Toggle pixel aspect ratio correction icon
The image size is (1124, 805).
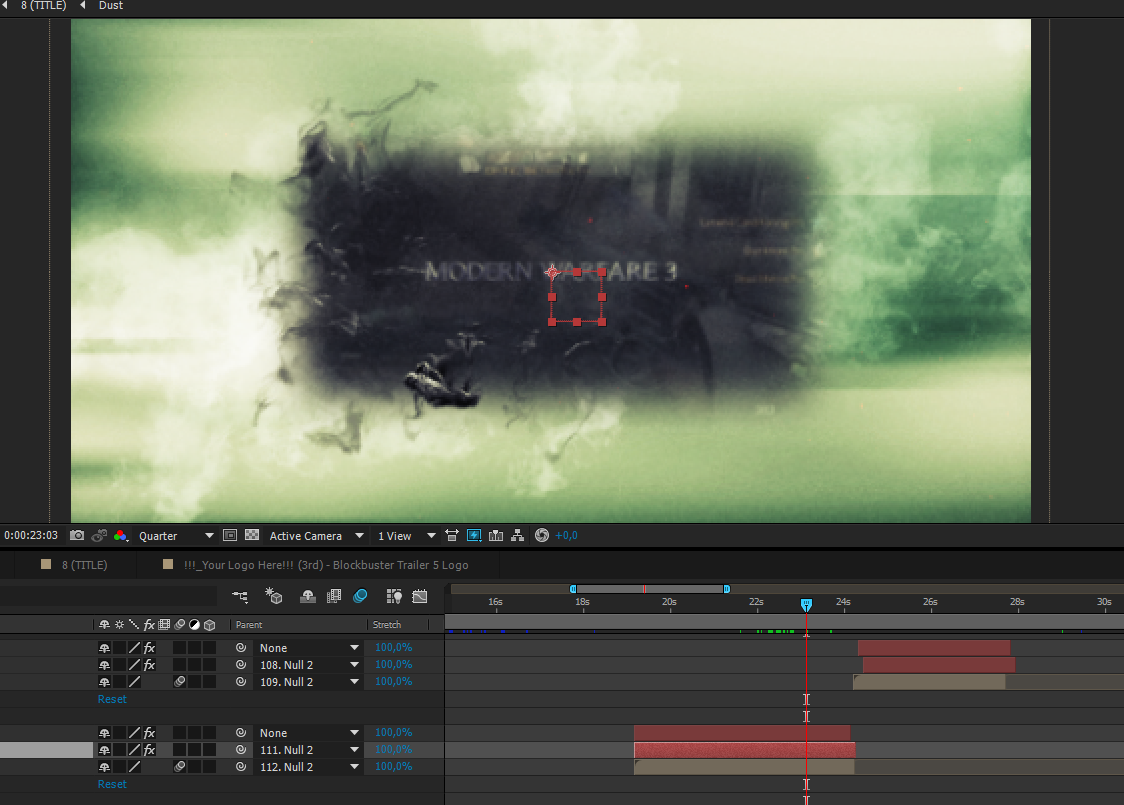(x=452, y=535)
